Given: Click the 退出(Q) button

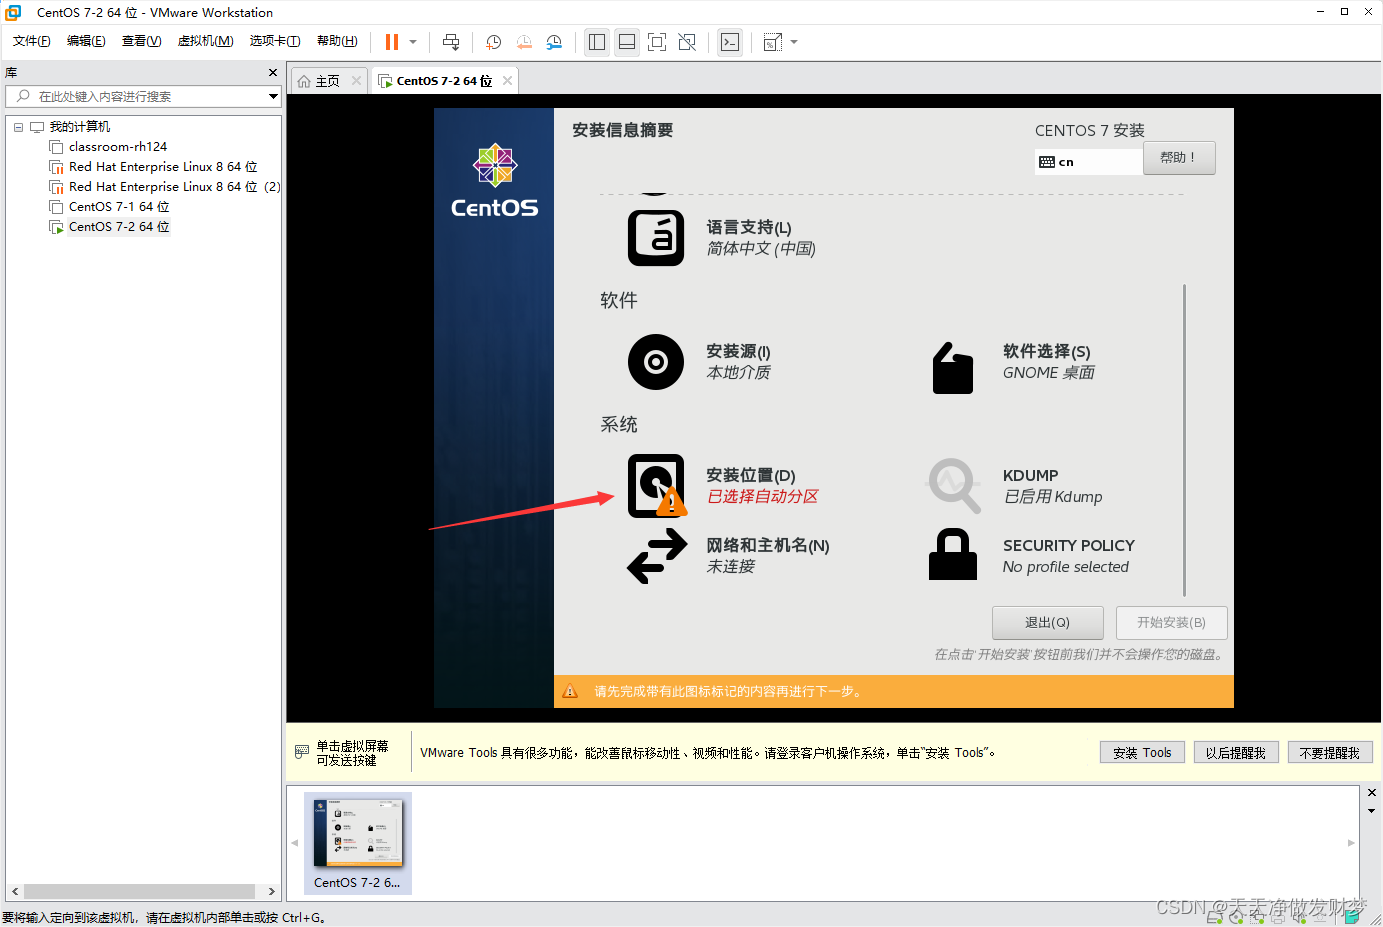Looking at the screenshot, I should pos(1048,622).
